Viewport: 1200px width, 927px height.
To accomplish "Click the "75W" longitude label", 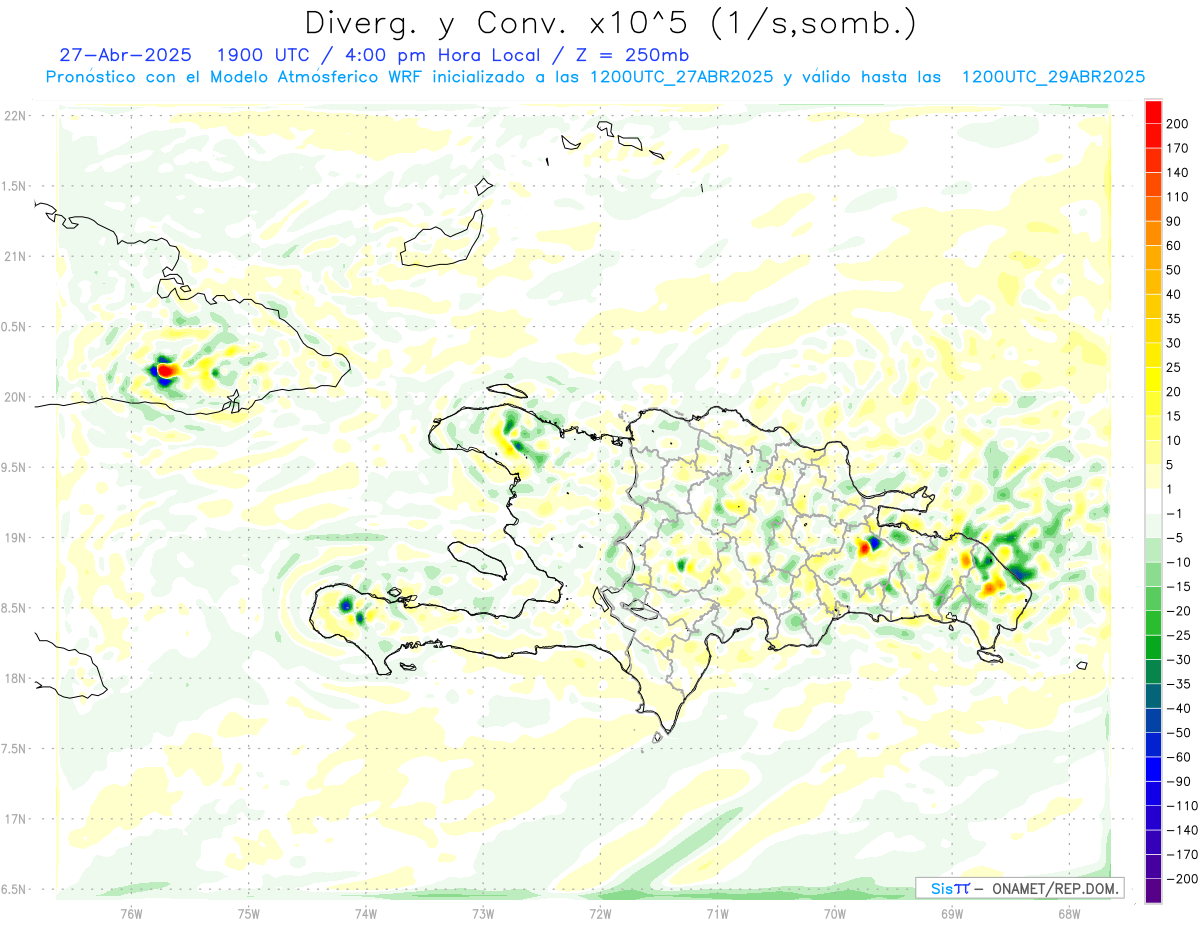I will click(x=249, y=912).
